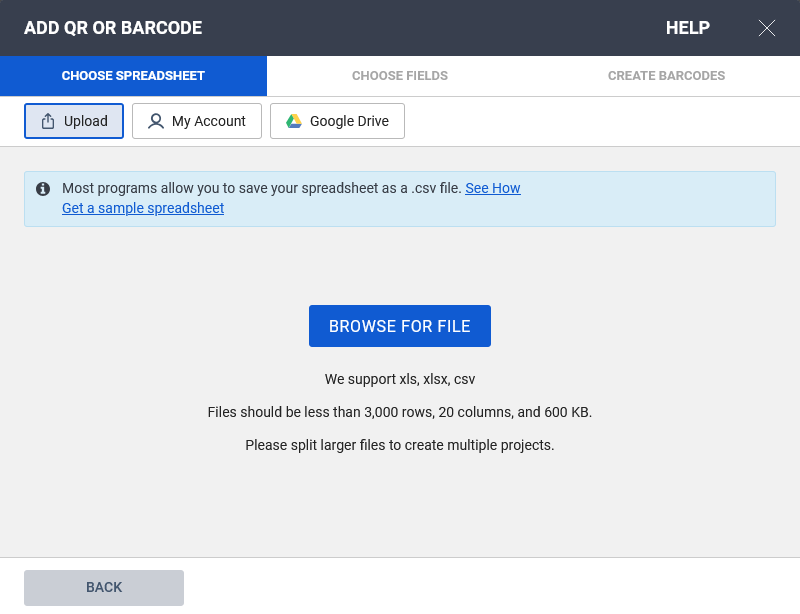Switch to the Choose Spreadsheet tab
800x614 pixels.
tap(133, 76)
